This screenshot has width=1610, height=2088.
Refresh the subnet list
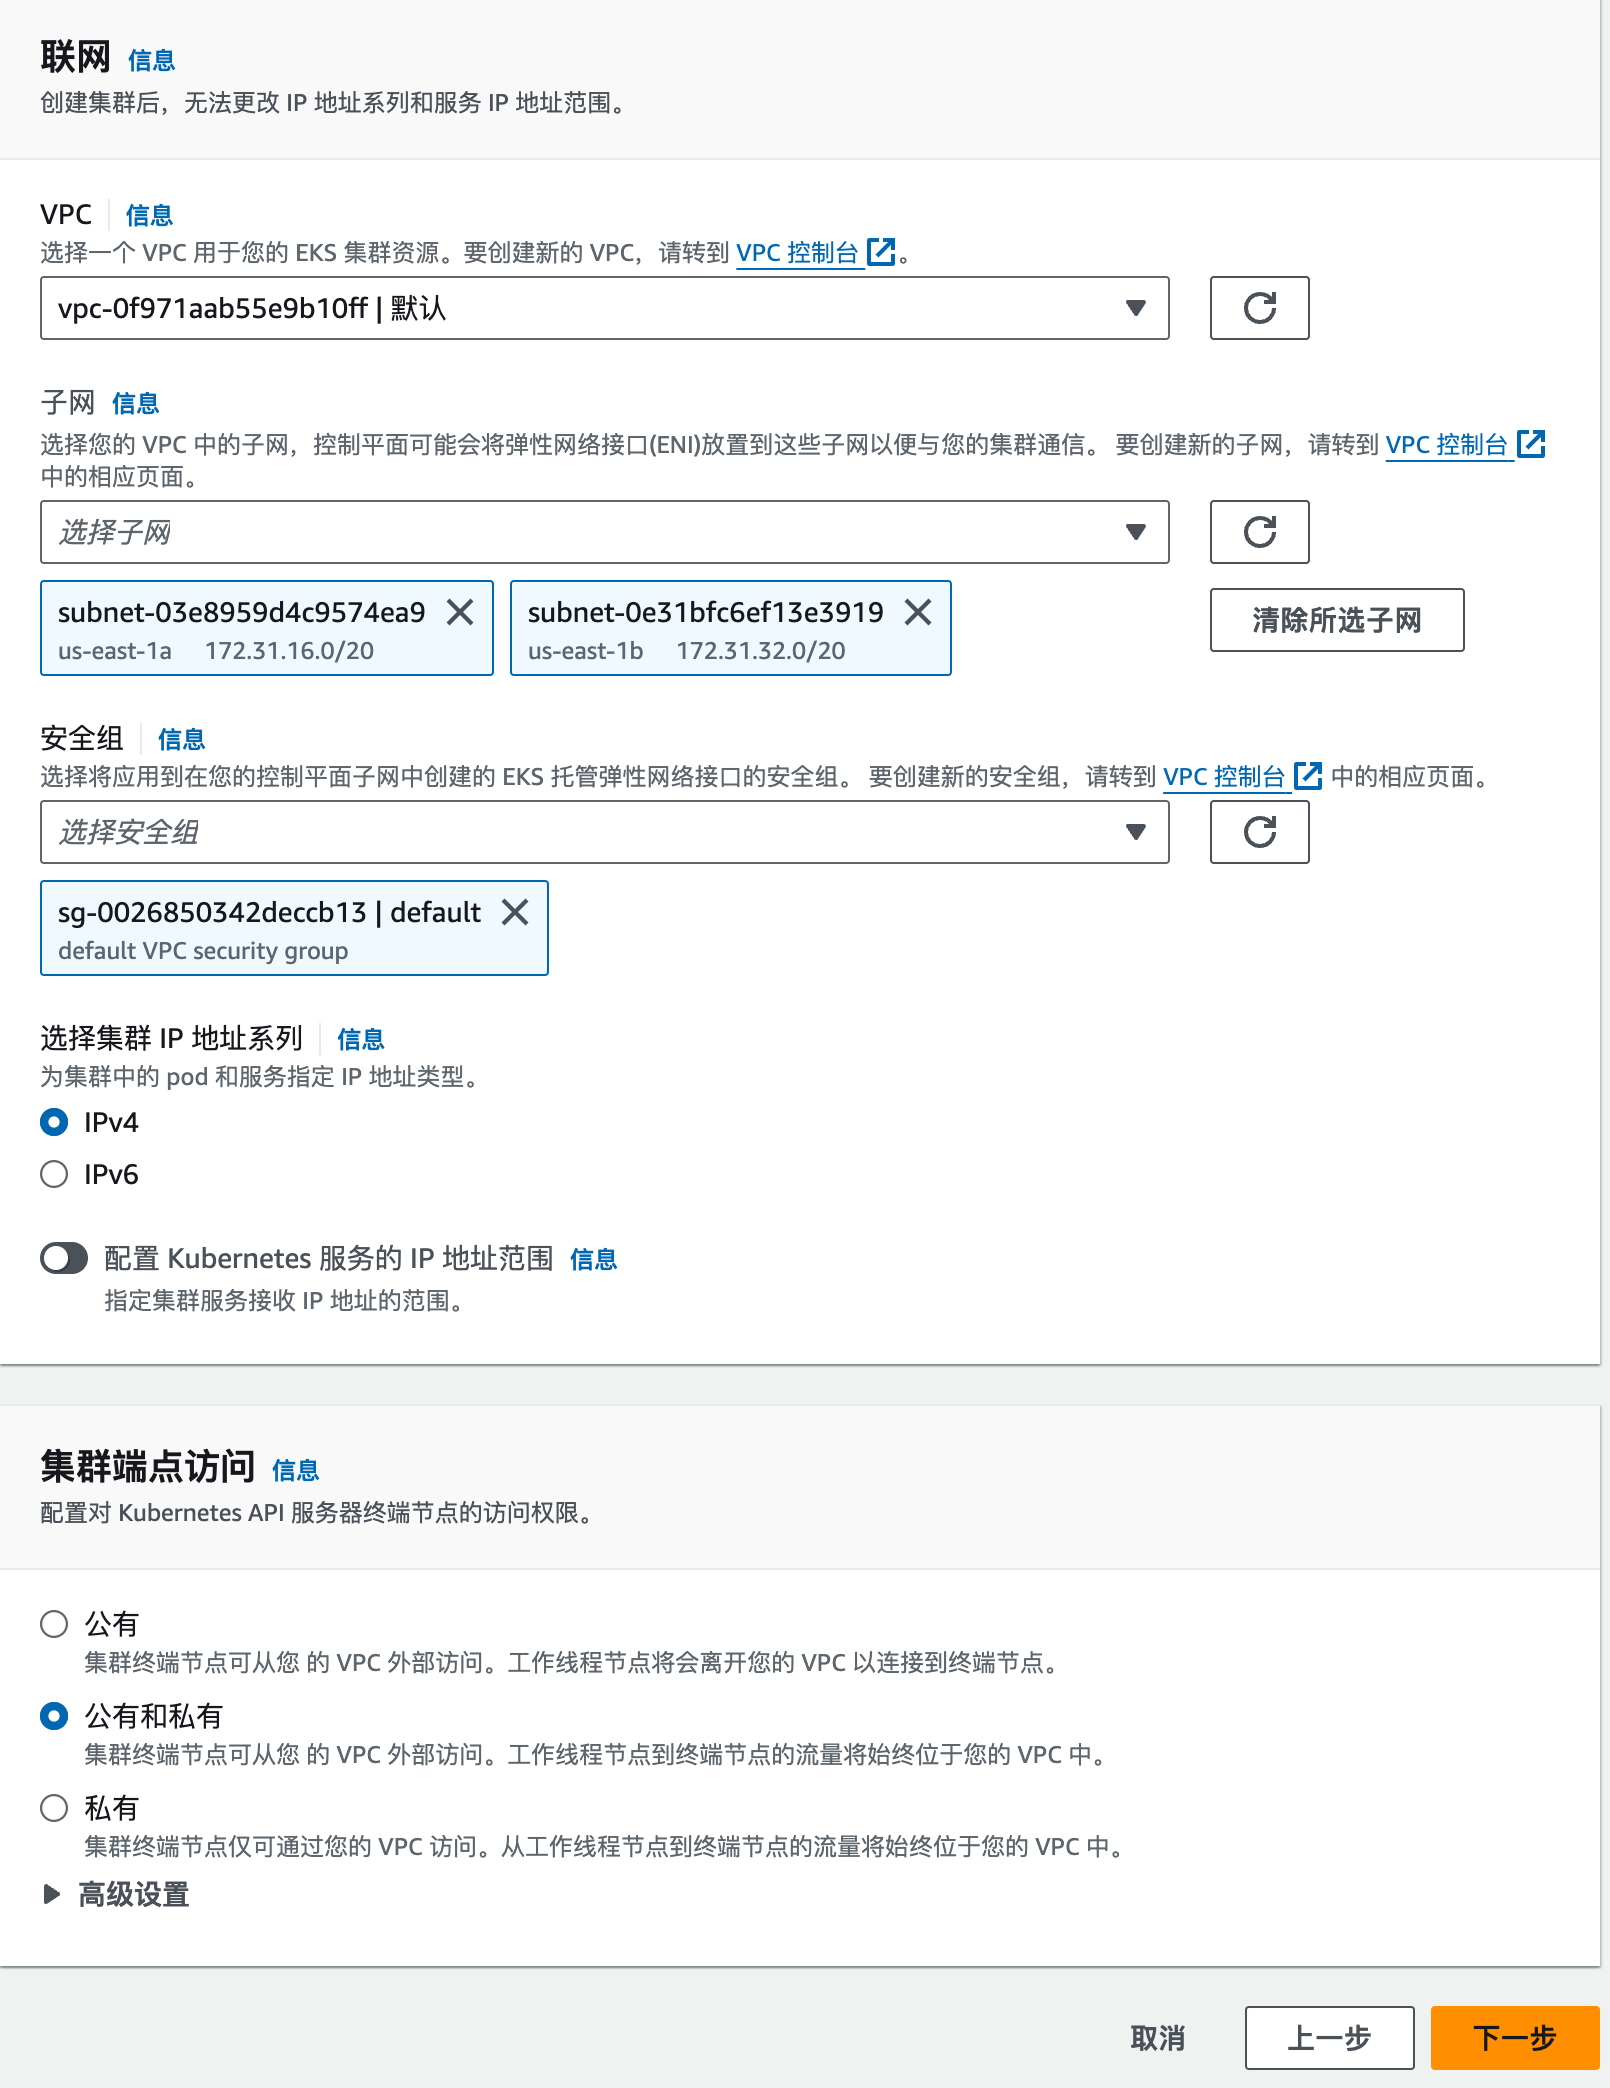(x=1259, y=532)
